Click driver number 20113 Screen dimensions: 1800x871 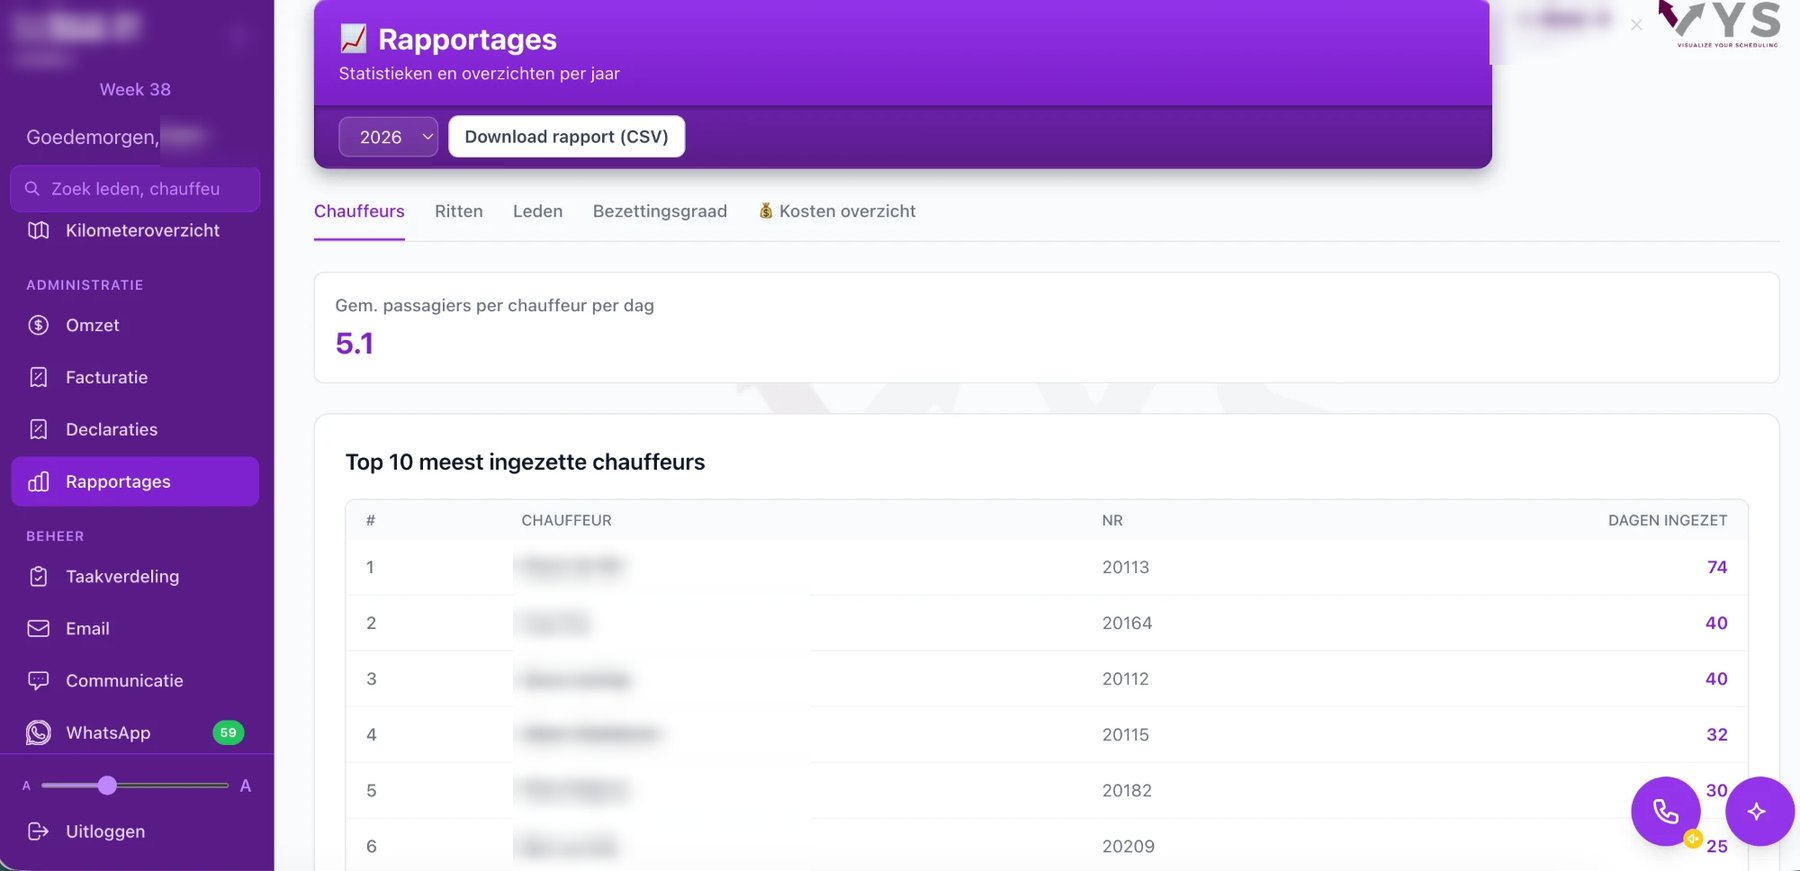tap(1125, 567)
